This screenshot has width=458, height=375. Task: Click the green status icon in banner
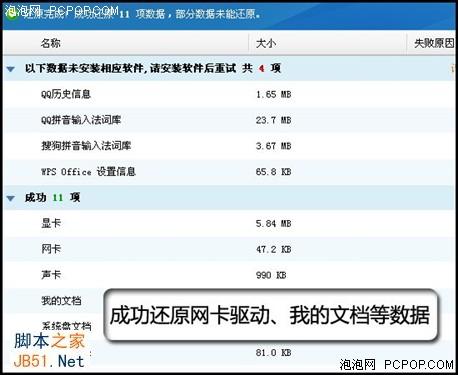[x=12, y=14]
